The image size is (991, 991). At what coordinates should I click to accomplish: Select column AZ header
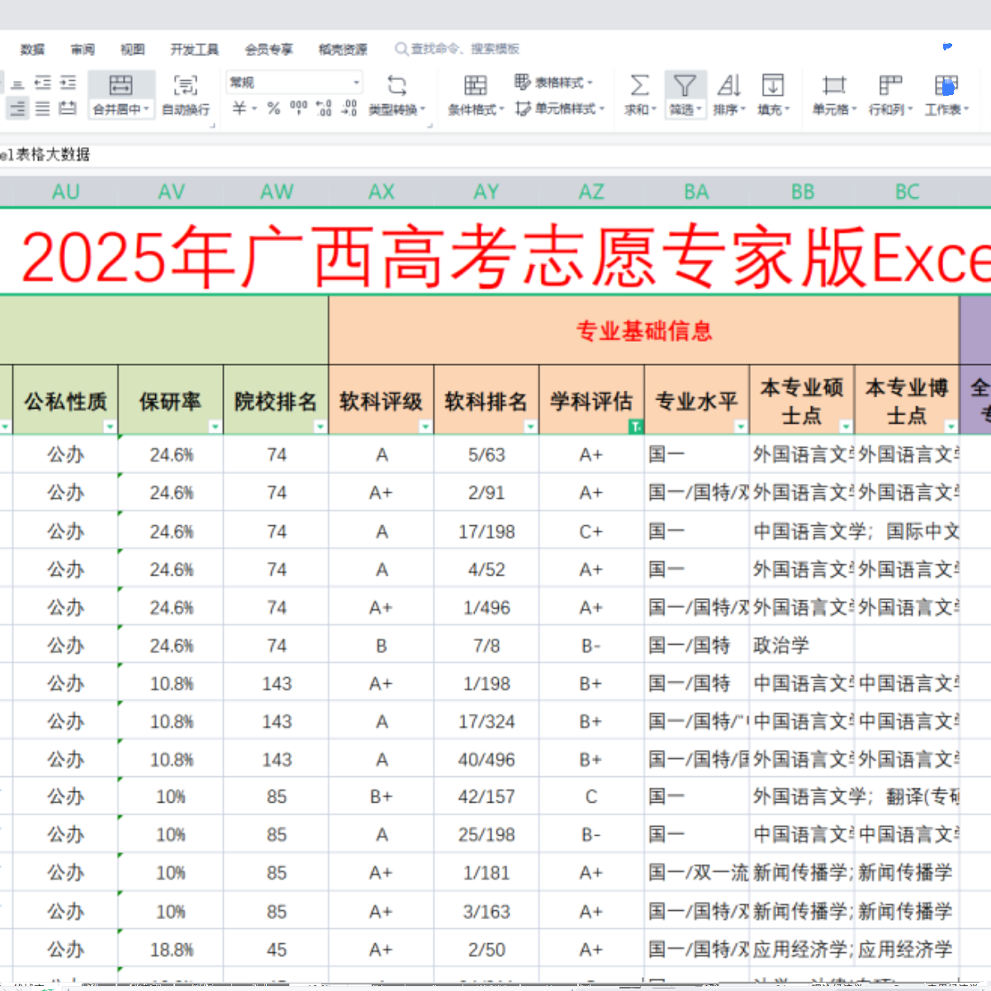point(592,192)
